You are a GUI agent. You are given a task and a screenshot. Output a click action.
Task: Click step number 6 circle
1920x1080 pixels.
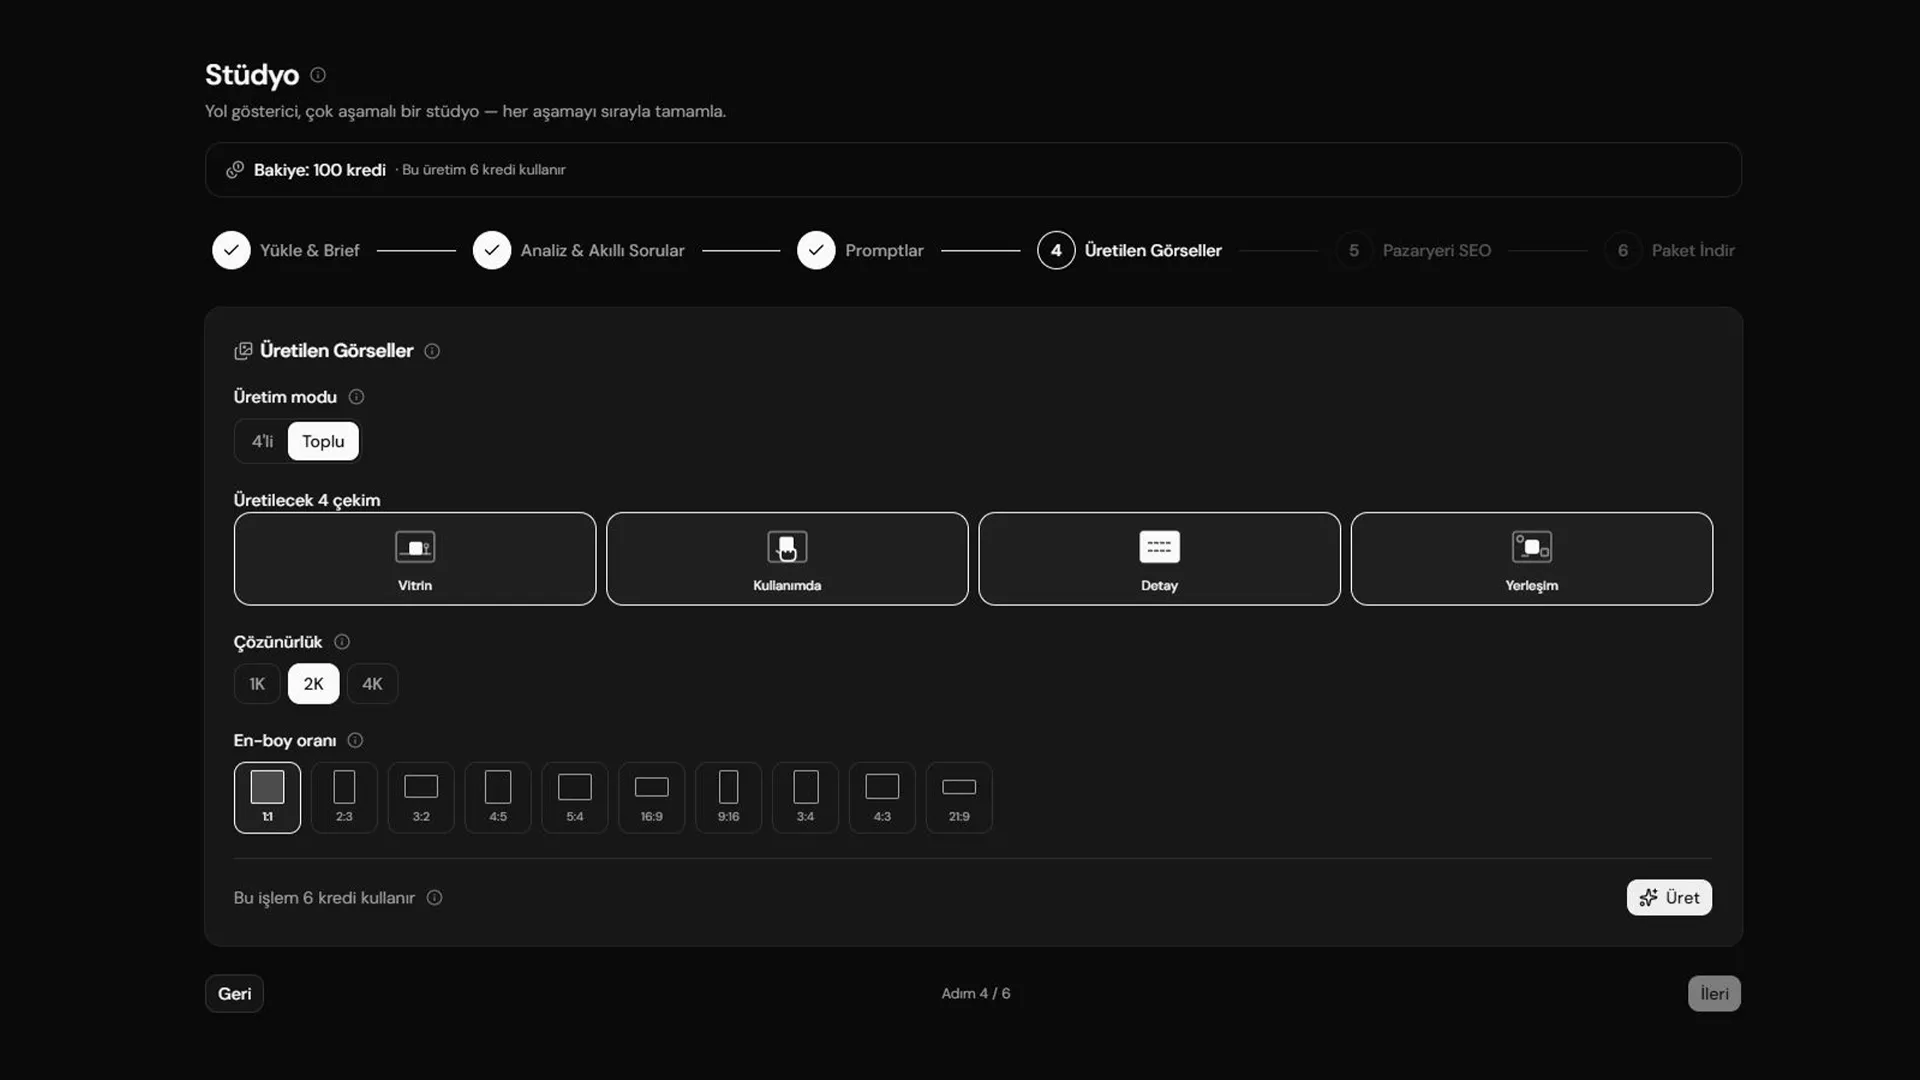[x=1623, y=251]
